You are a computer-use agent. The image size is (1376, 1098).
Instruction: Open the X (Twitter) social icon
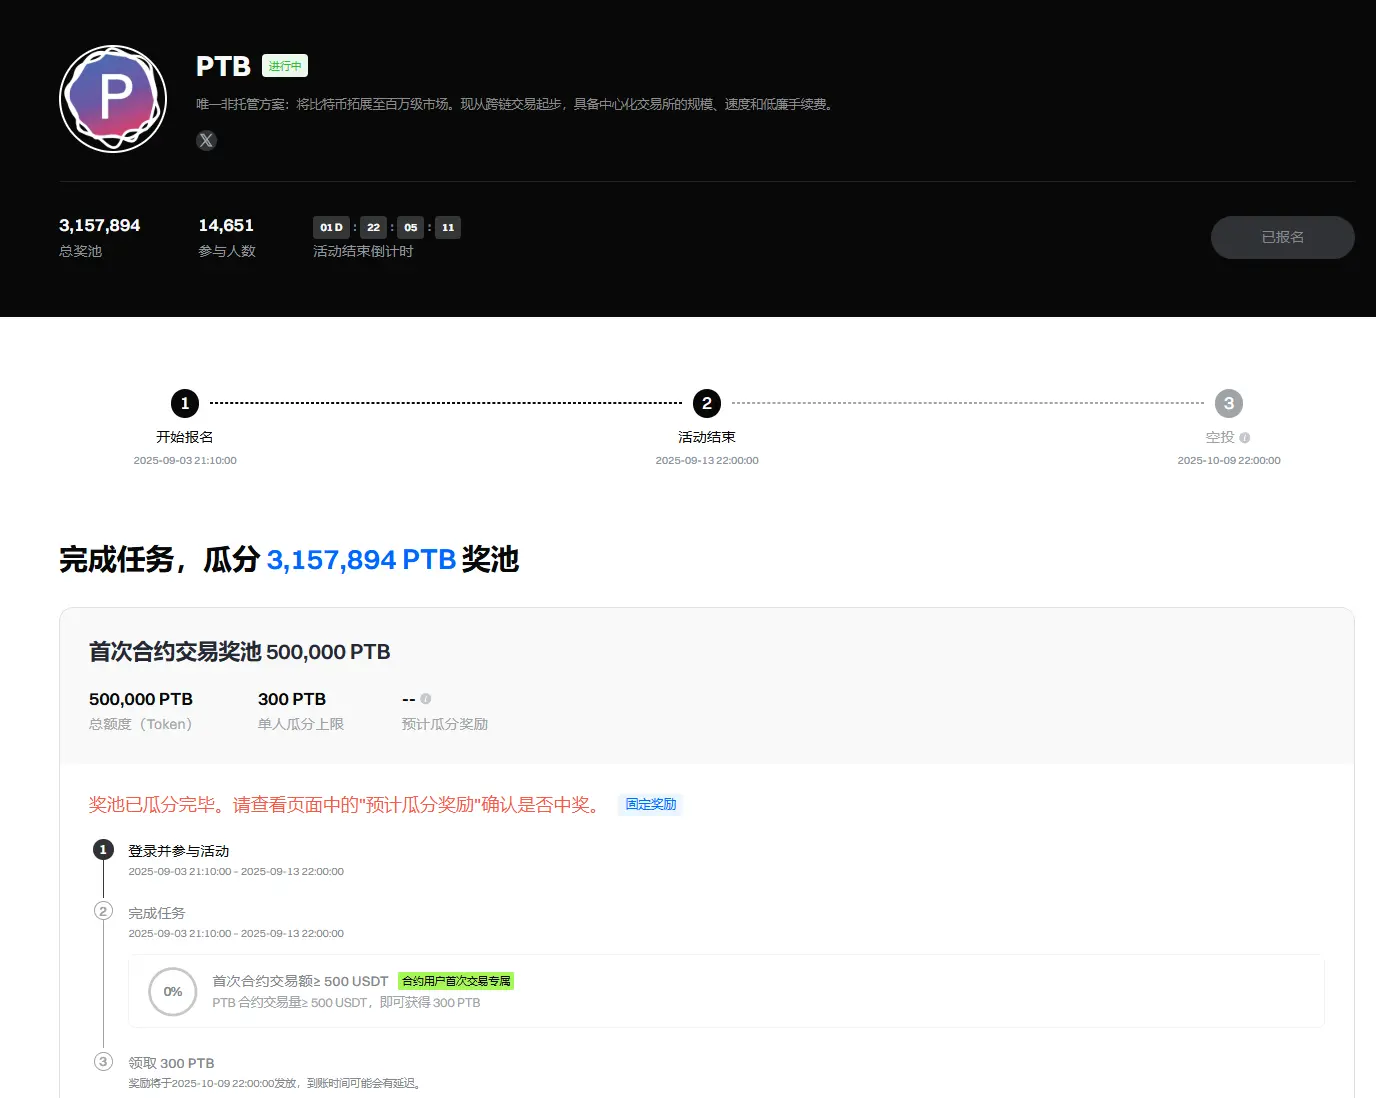coord(206,140)
